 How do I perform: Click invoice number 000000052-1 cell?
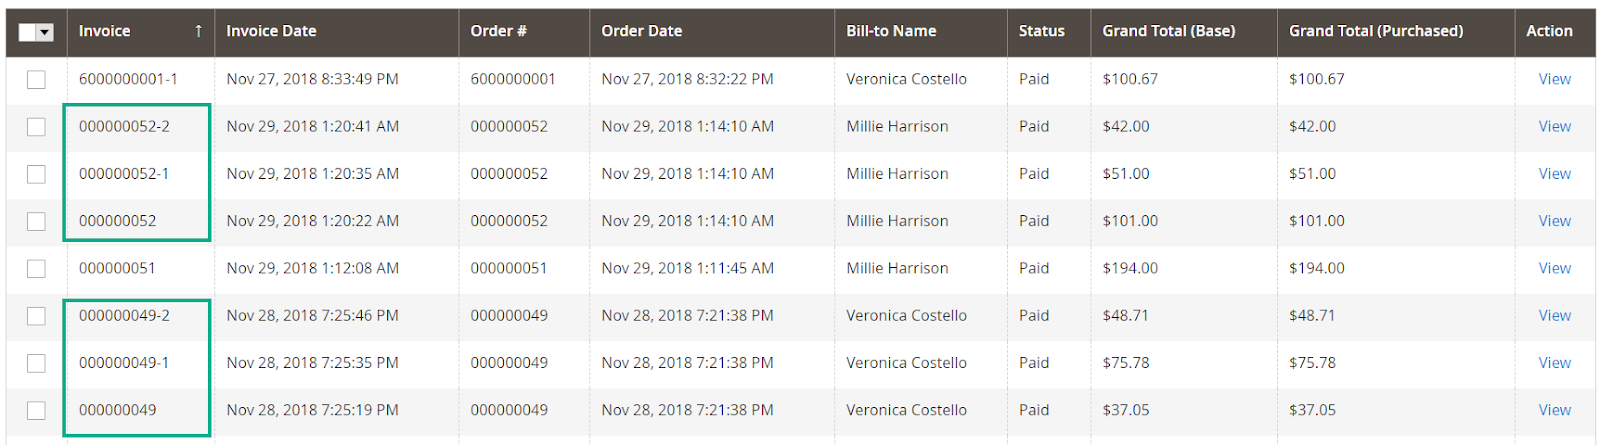coord(124,173)
